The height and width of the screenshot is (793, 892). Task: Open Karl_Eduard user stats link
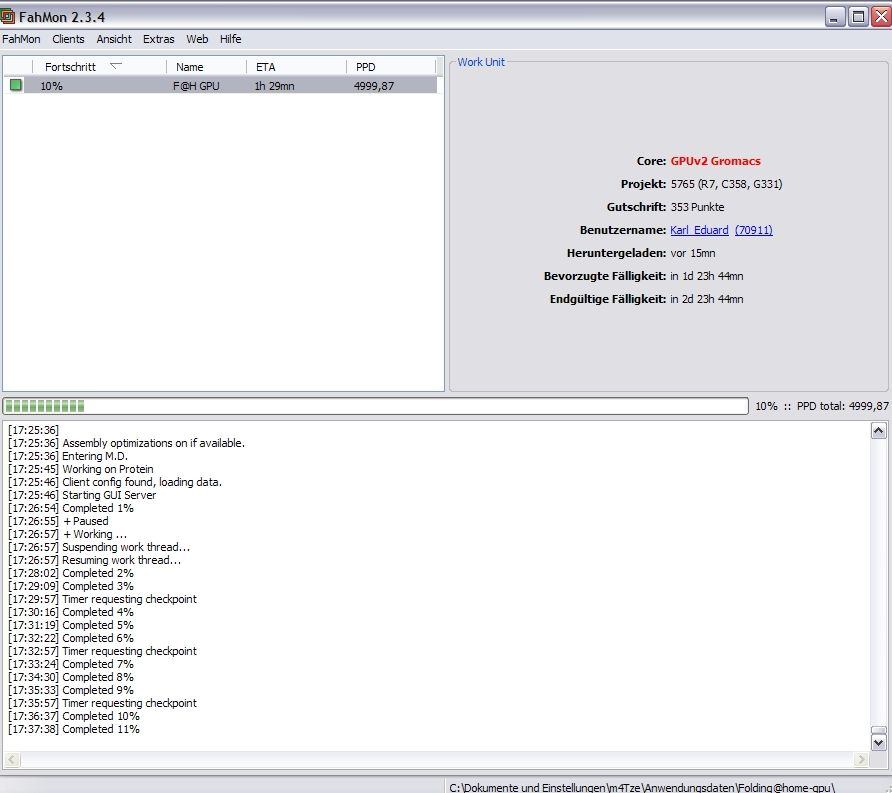[699, 230]
